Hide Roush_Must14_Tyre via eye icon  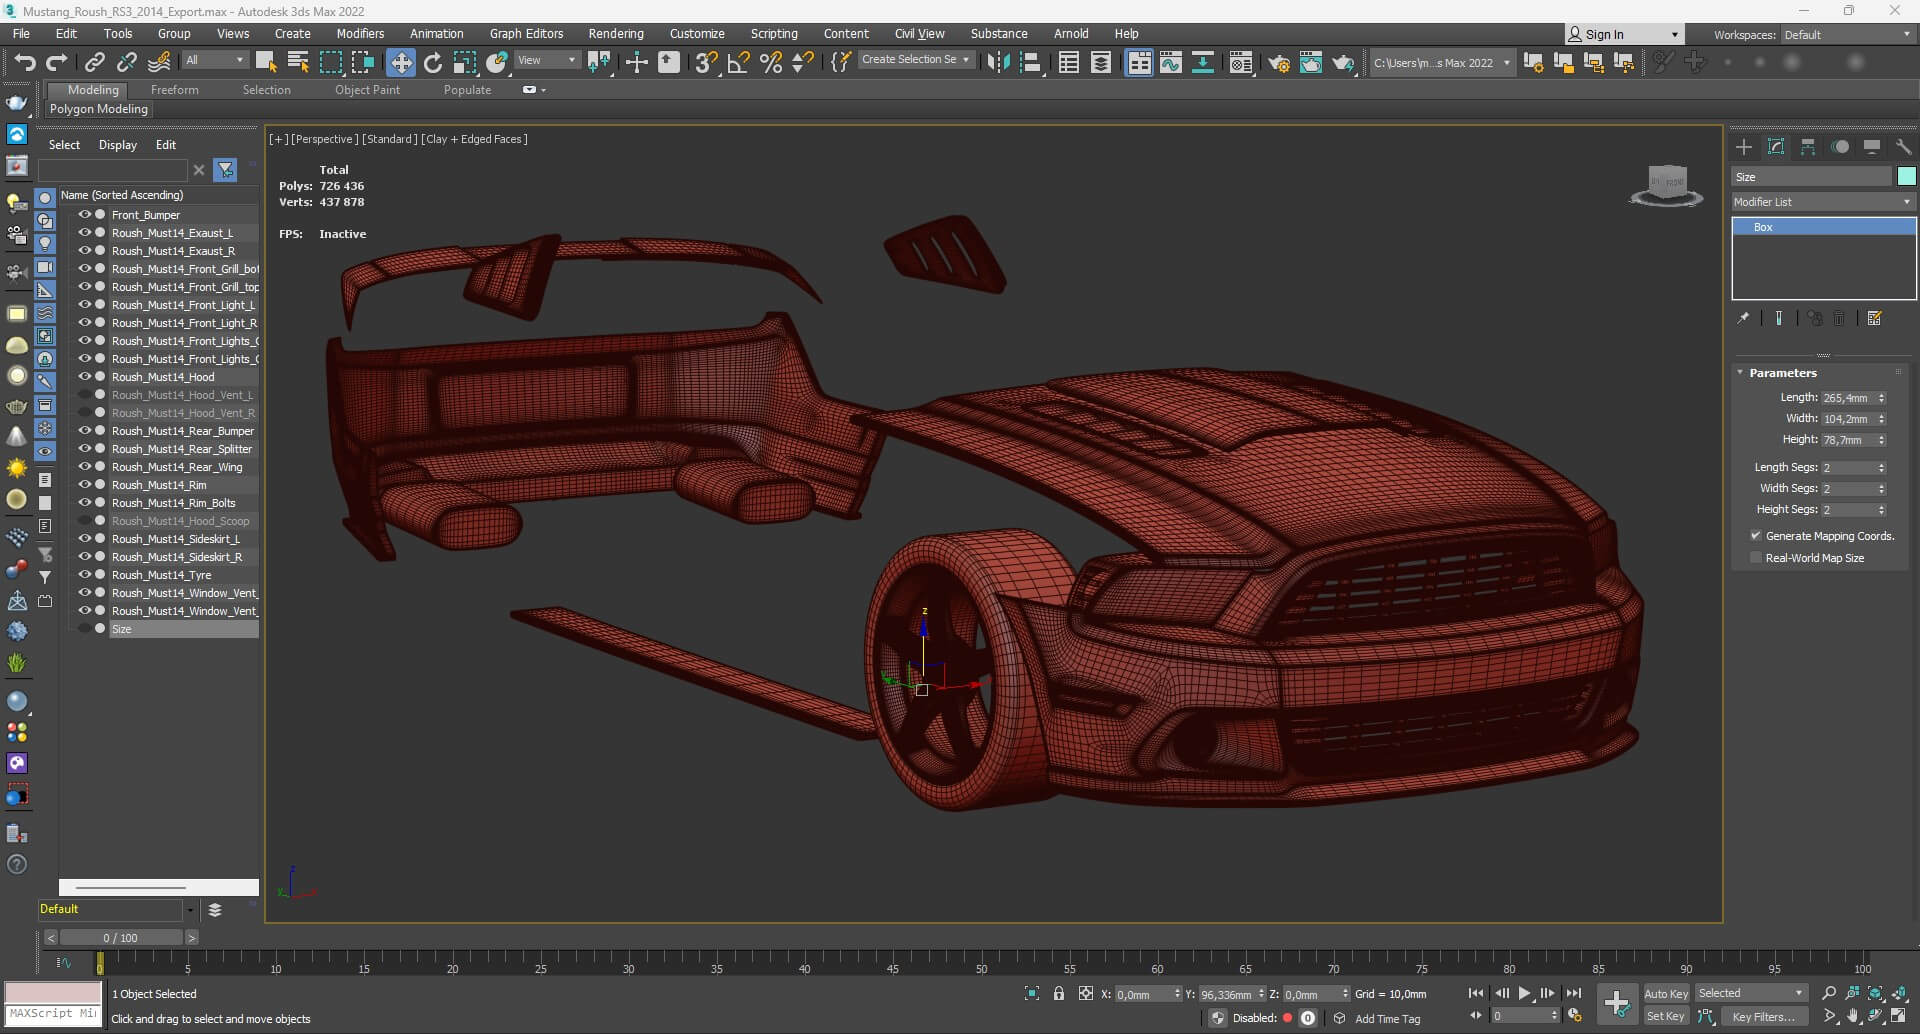(x=85, y=574)
